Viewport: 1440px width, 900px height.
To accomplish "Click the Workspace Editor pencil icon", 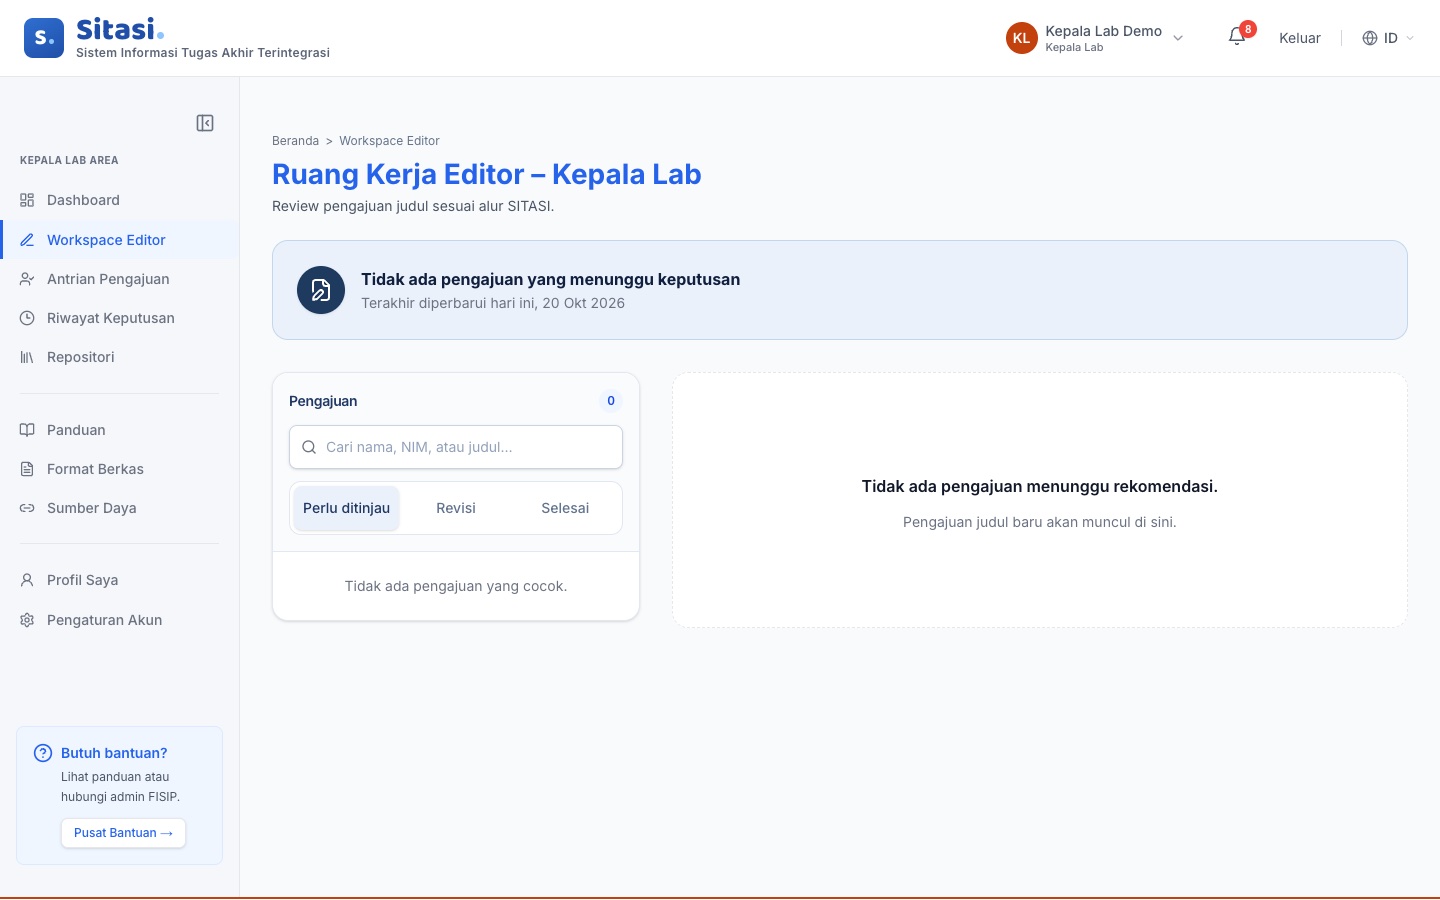I will pos(27,240).
